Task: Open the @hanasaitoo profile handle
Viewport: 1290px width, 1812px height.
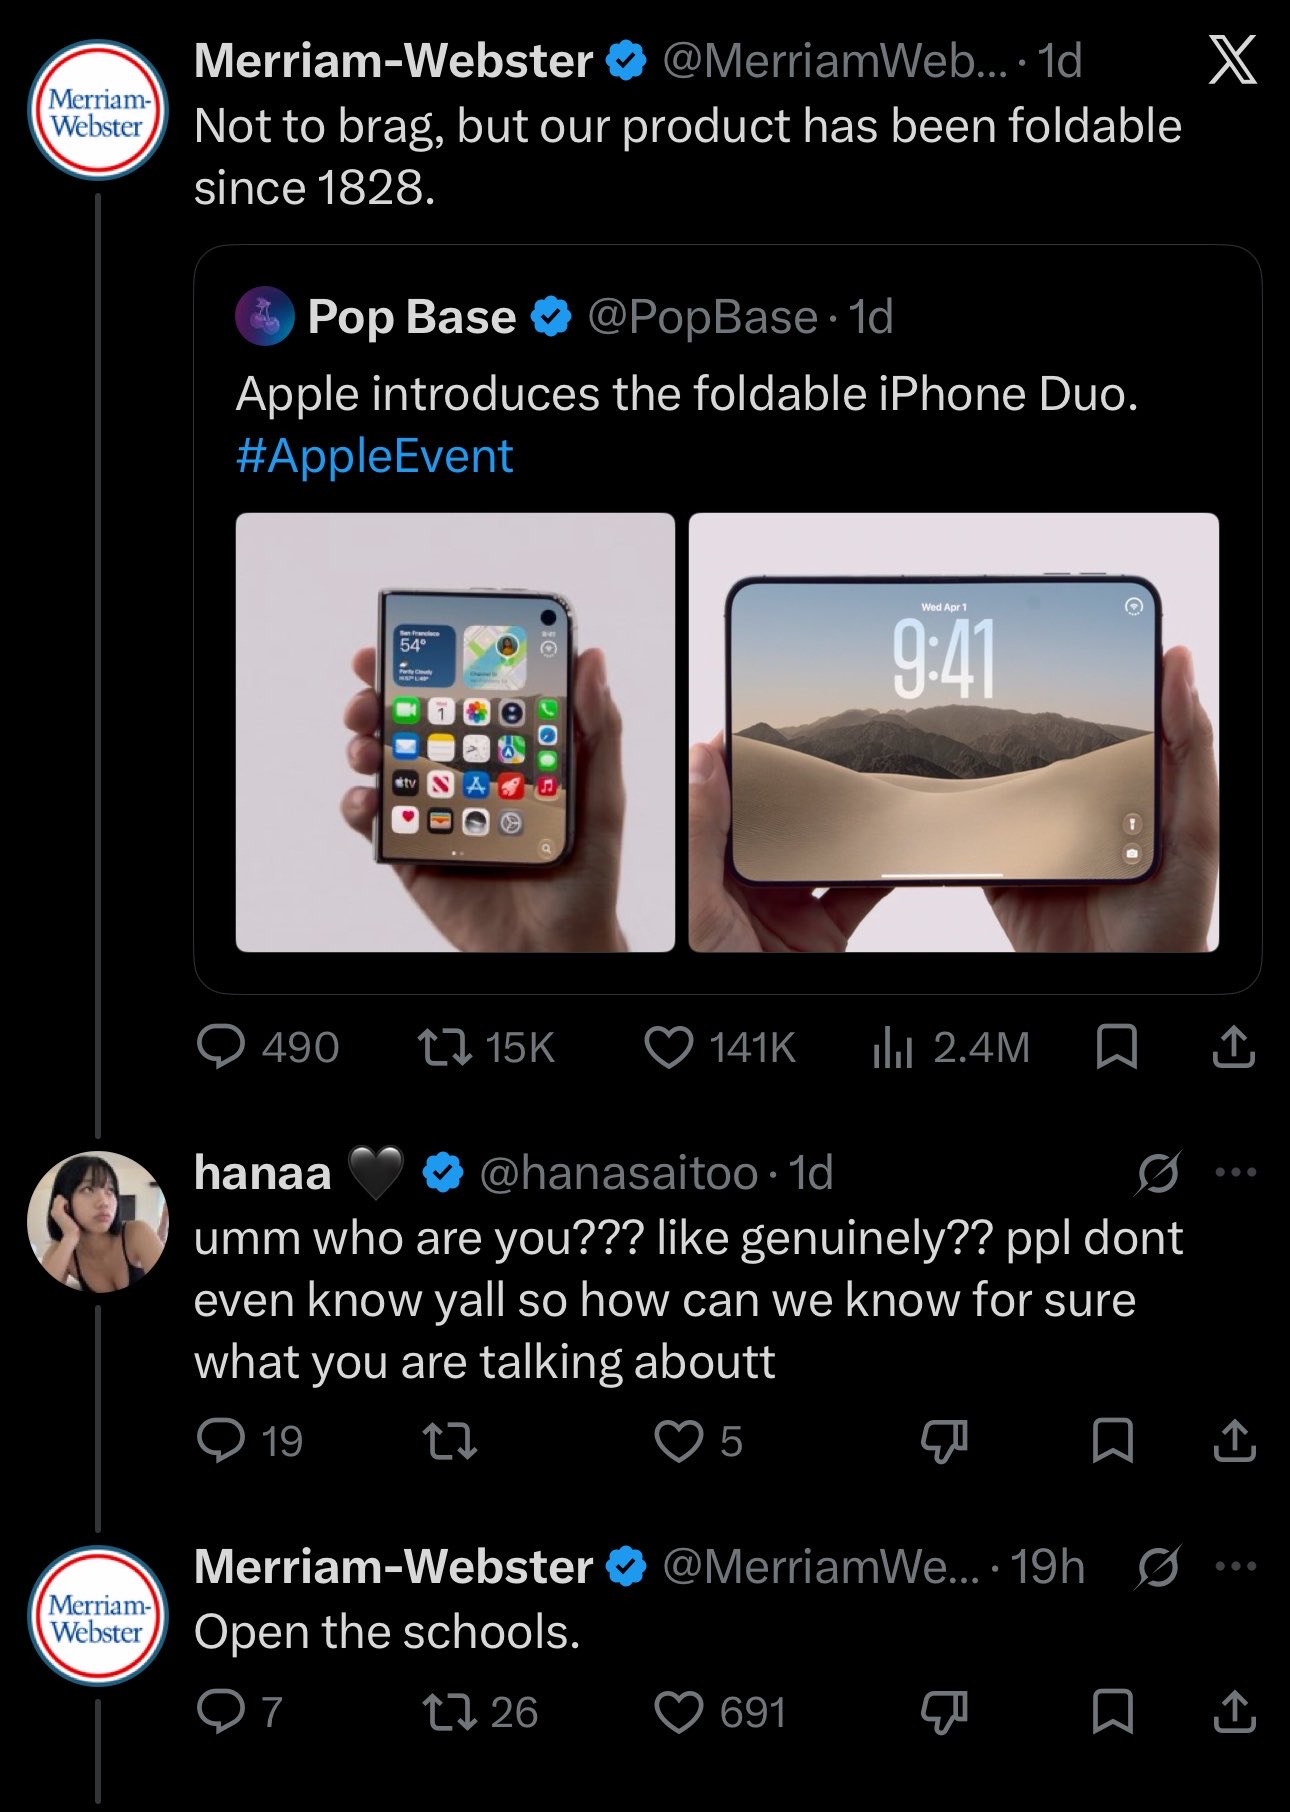Action: (x=618, y=1173)
